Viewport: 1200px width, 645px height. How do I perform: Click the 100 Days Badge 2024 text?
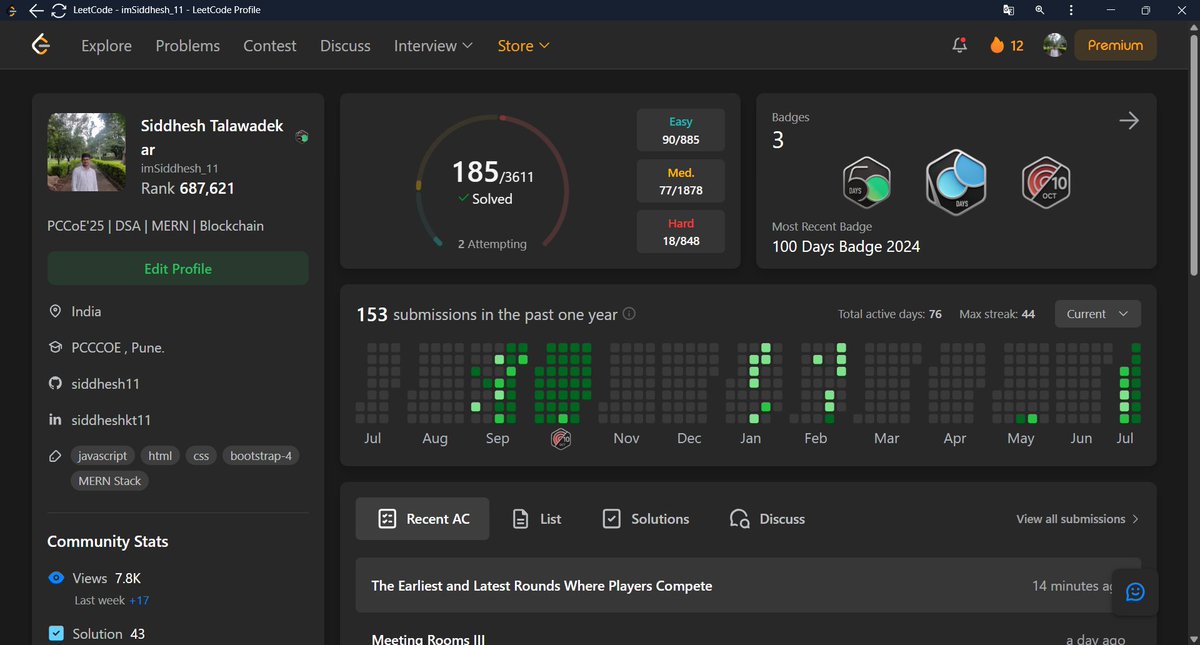pos(846,246)
